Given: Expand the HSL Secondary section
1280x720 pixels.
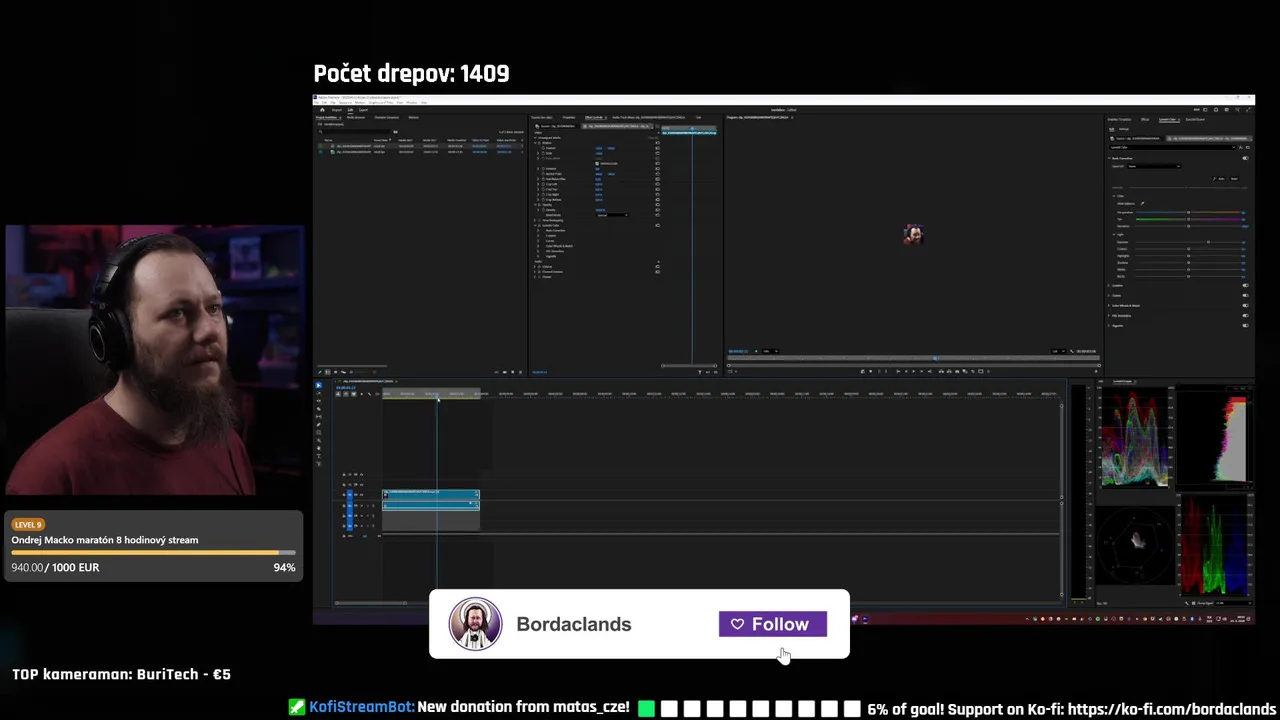Looking at the screenshot, I should point(1108,316).
